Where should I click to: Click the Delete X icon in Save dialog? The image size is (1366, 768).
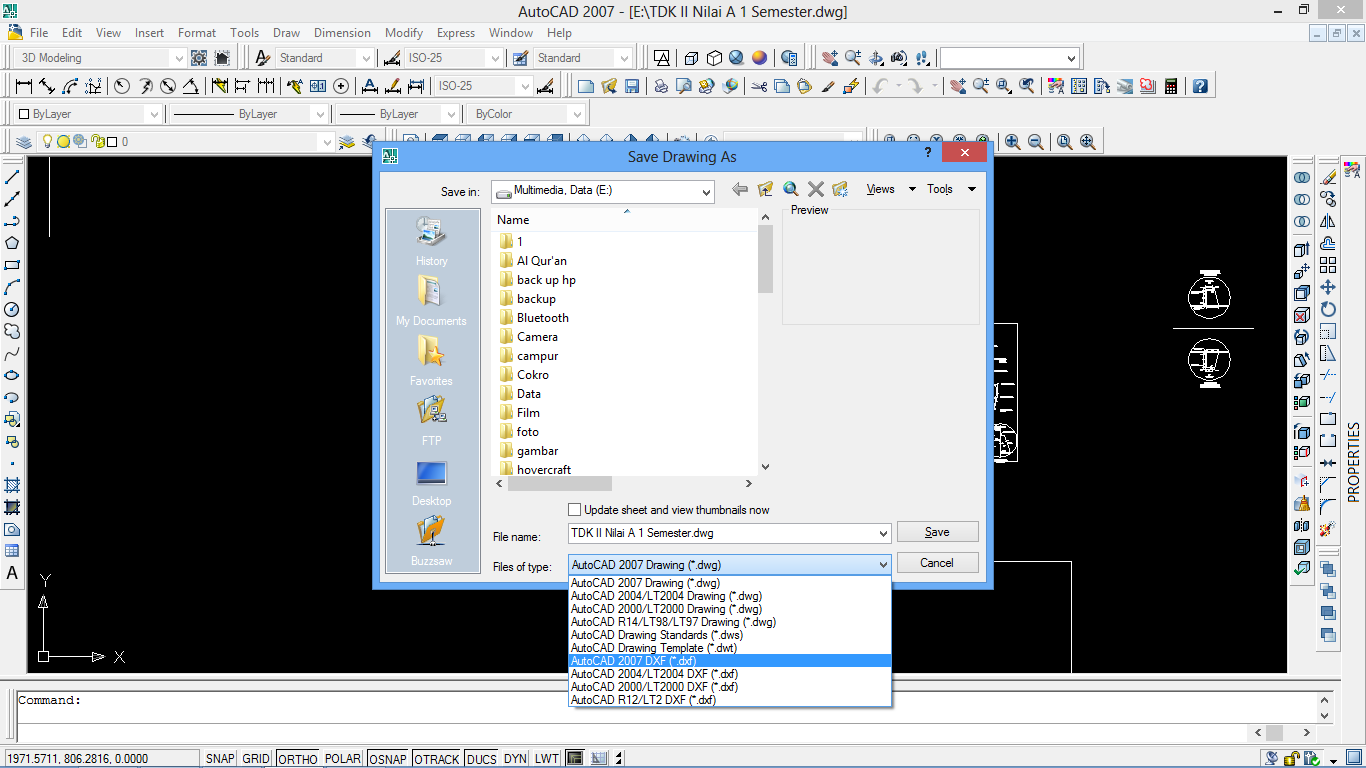pos(815,189)
